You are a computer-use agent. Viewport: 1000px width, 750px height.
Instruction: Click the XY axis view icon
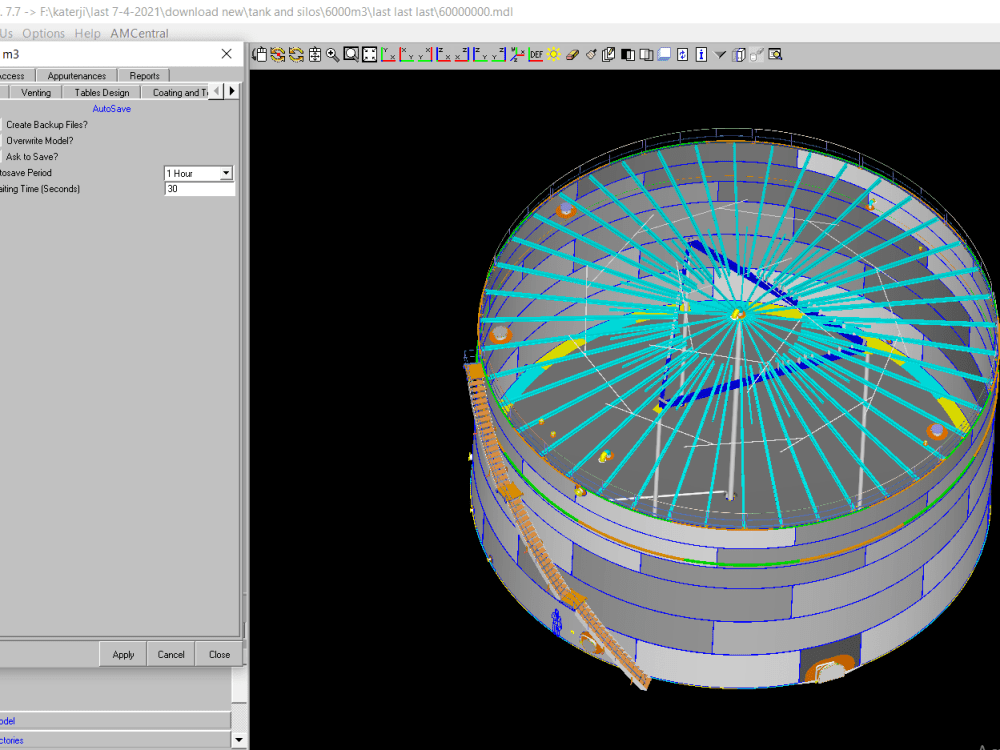click(x=389, y=55)
